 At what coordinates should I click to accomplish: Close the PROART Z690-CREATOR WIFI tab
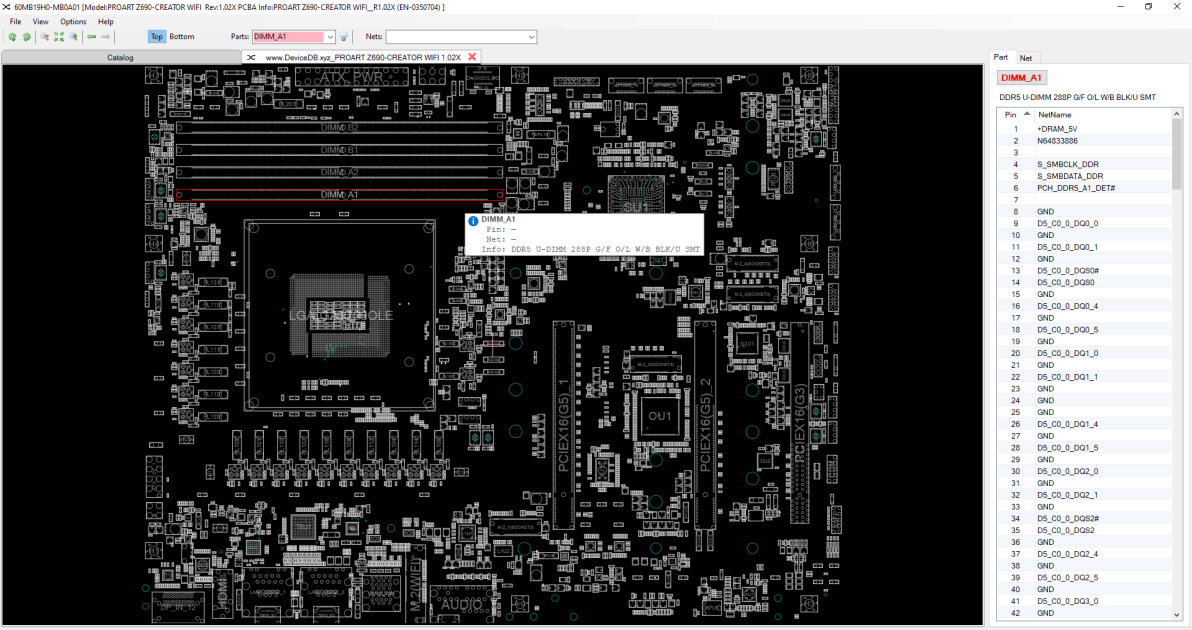[x=472, y=57]
